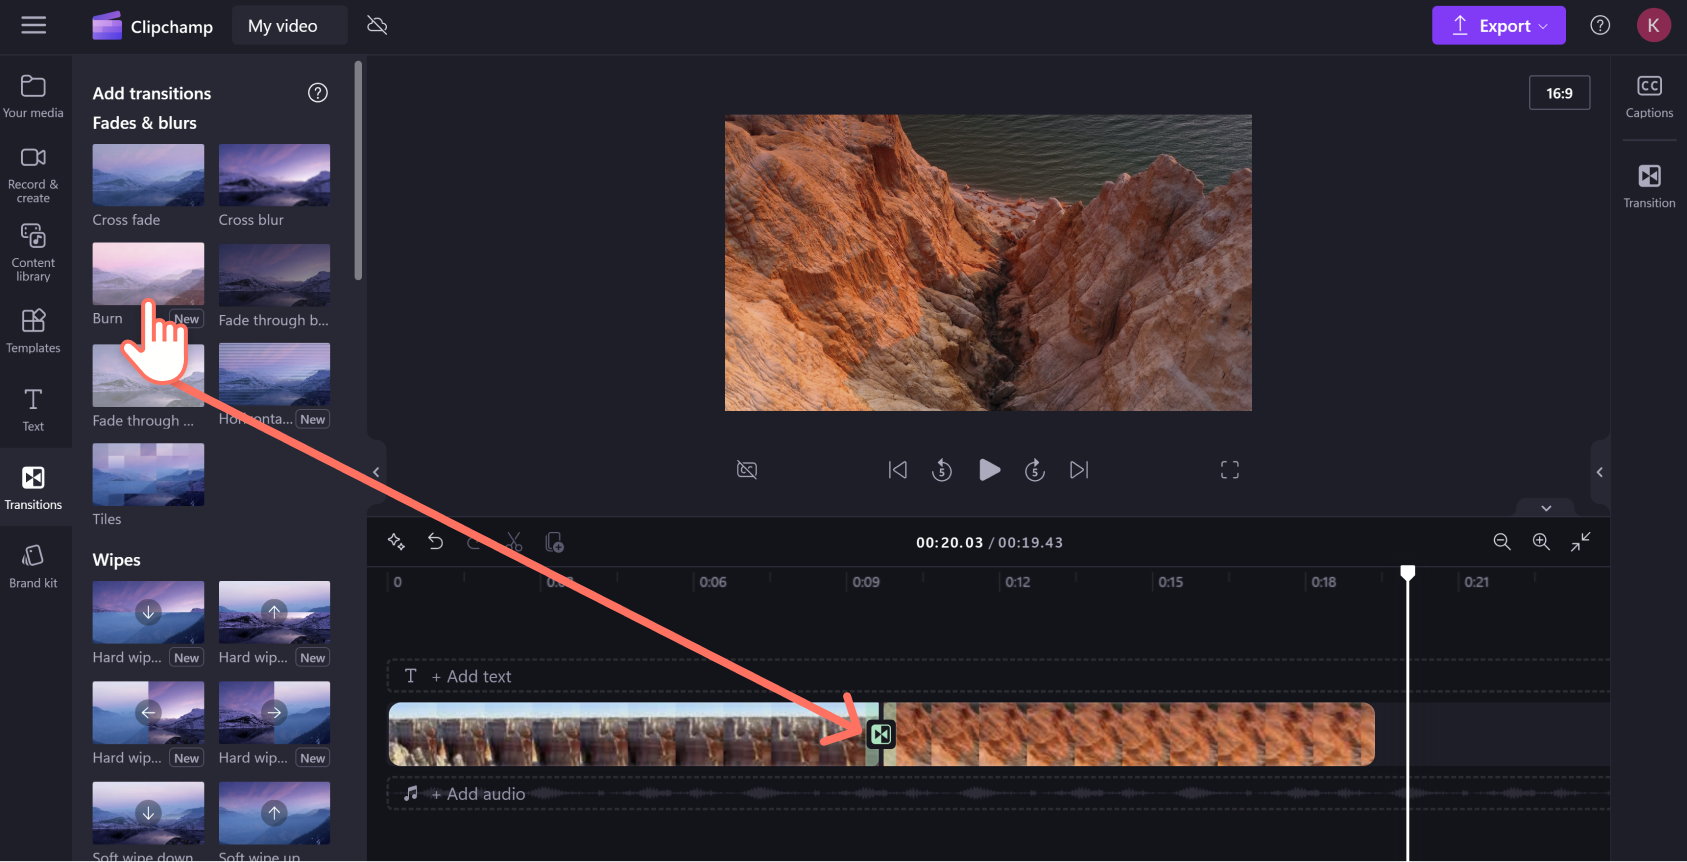
Task: Rewind 5 seconds
Action: pos(942,470)
